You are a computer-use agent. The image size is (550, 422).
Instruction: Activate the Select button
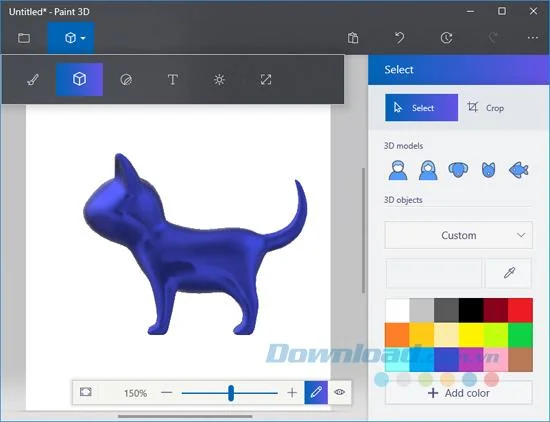pyautogui.click(x=422, y=108)
